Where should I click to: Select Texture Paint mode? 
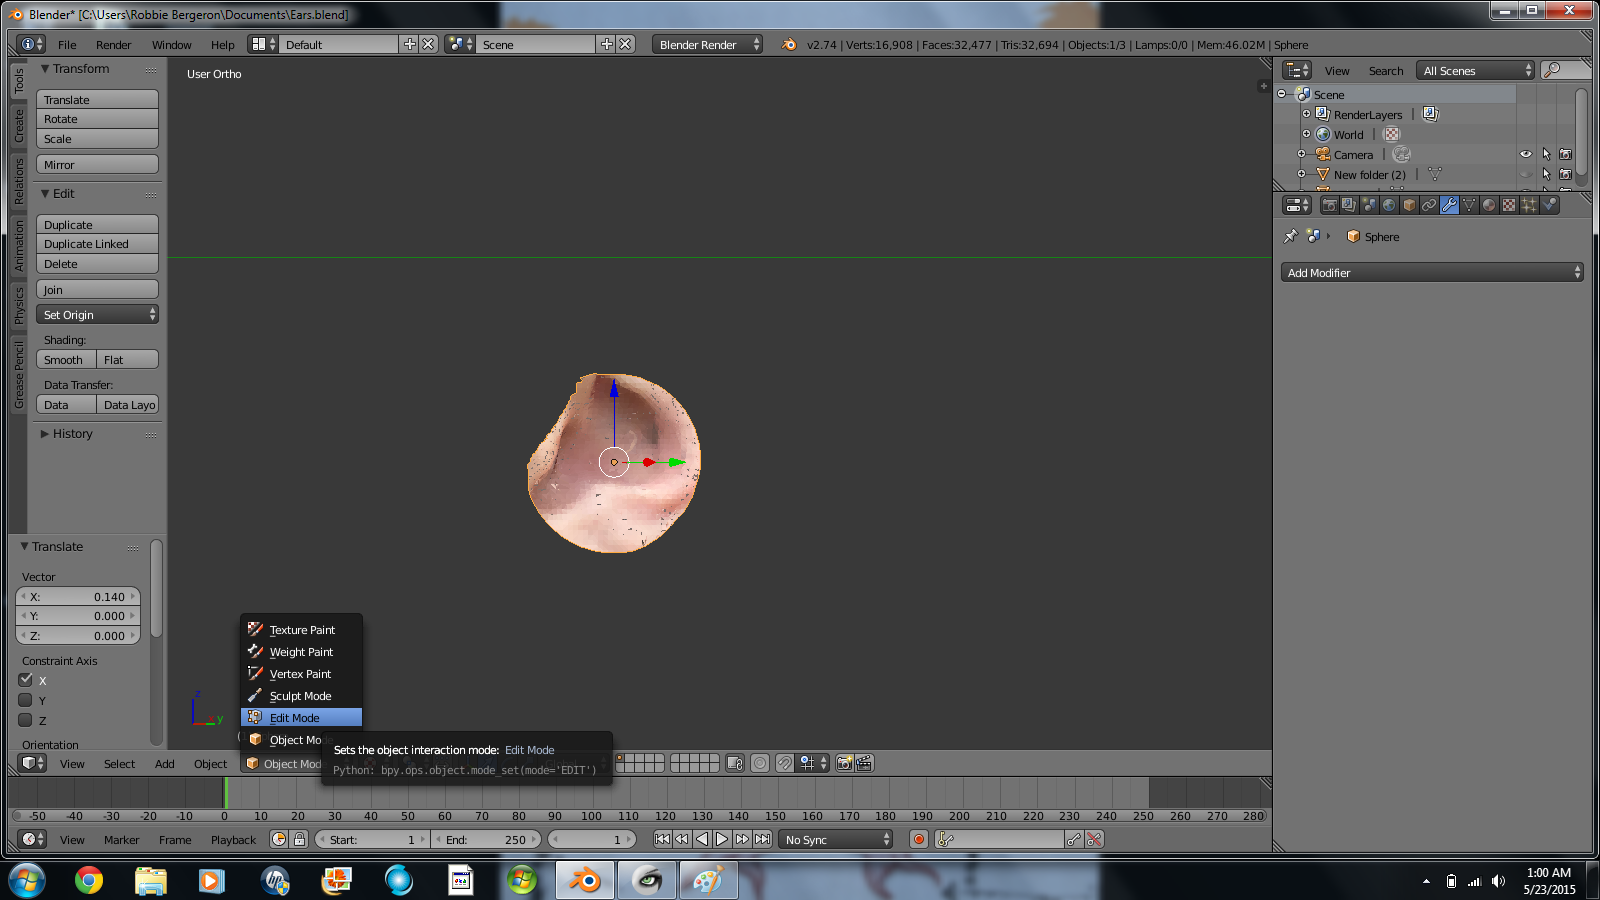[302, 630]
